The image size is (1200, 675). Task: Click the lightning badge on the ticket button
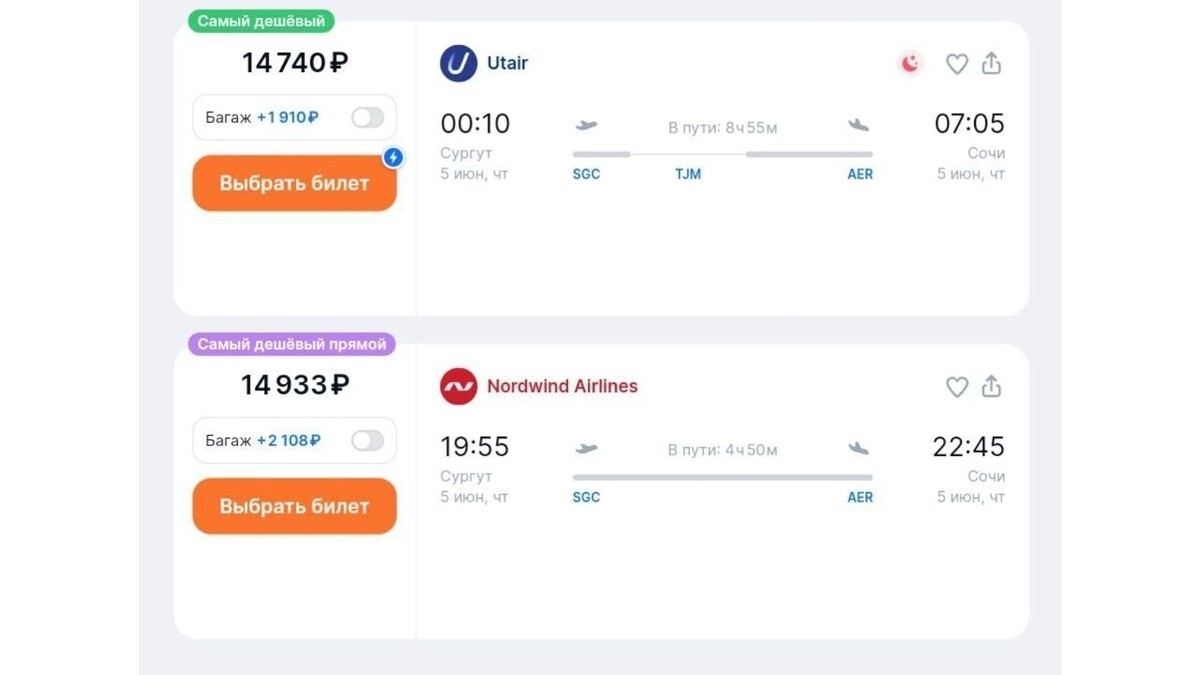393,157
